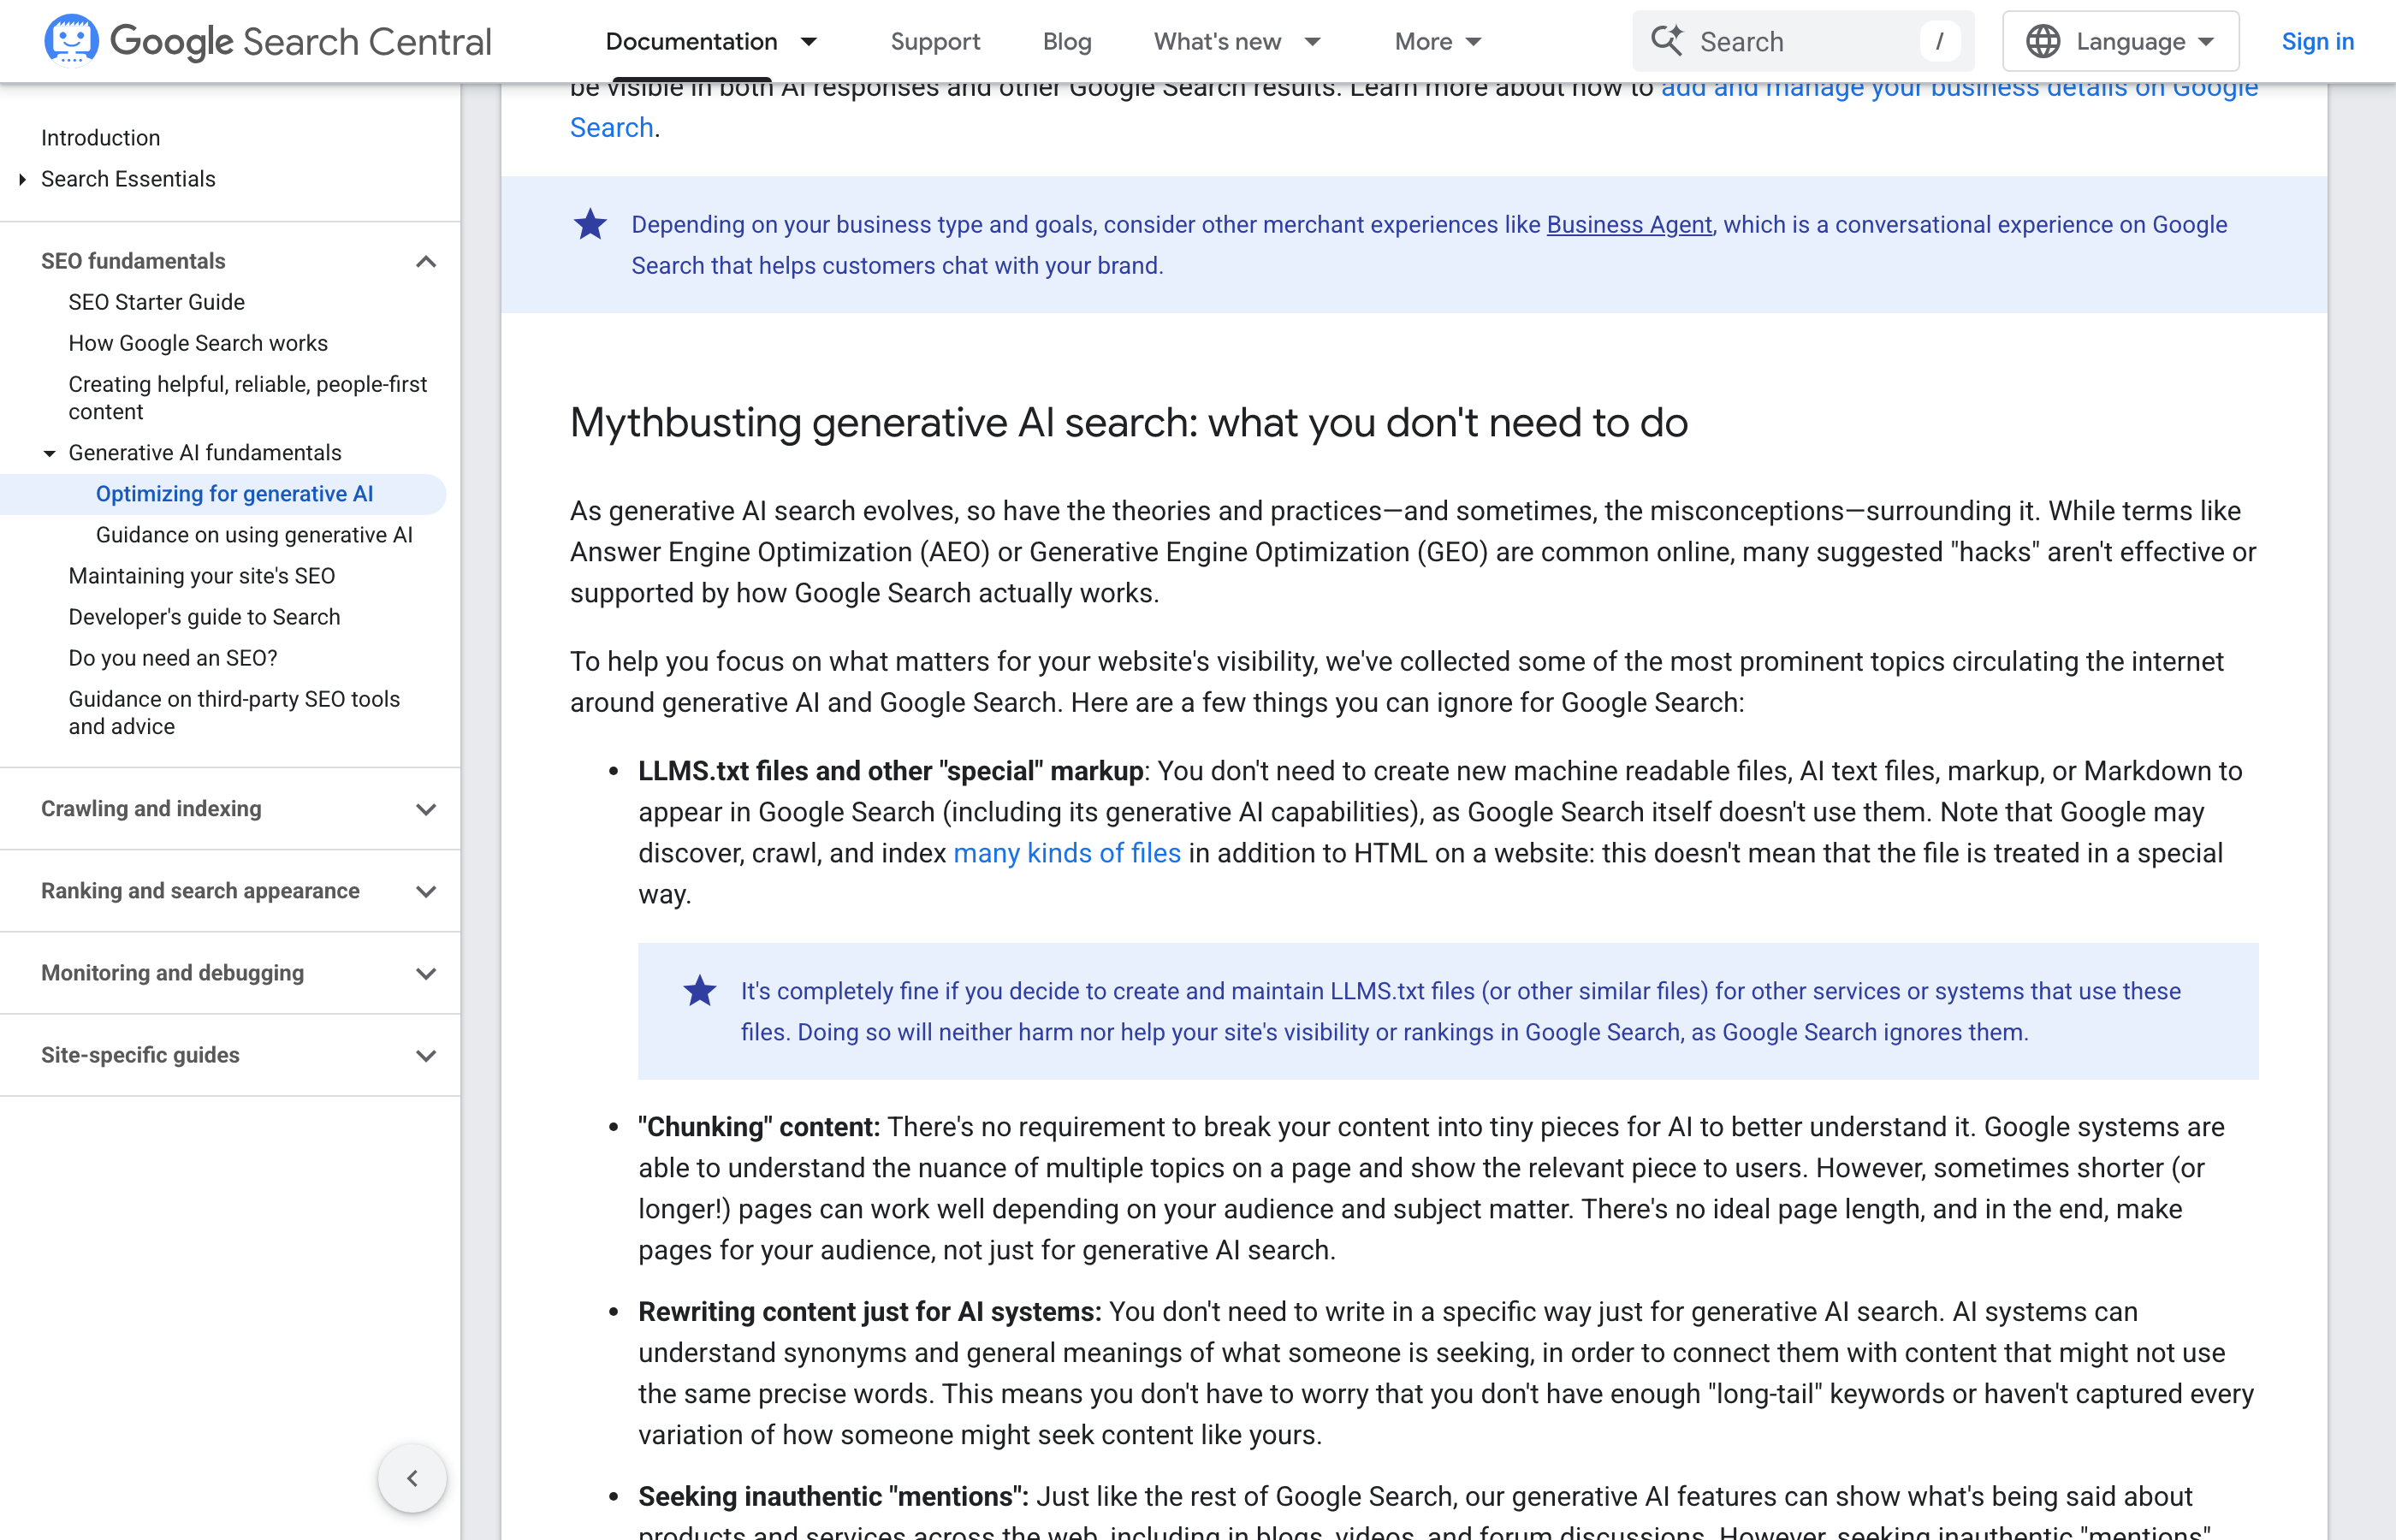Expand the Monitoring and debugging section
The height and width of the screenshot is (1540, 2396).
pos(426,973)
